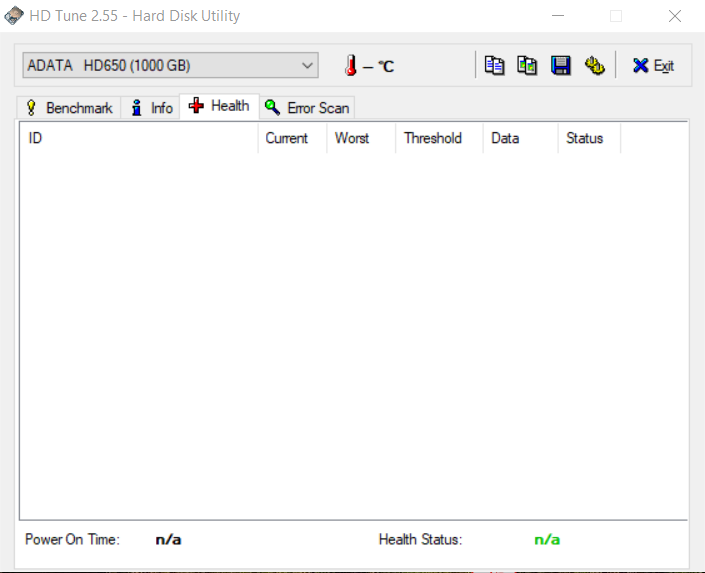Viewport: 705px width, 573px height.
Task: Sort by the ID column header
Action: (x=138, y=138)
